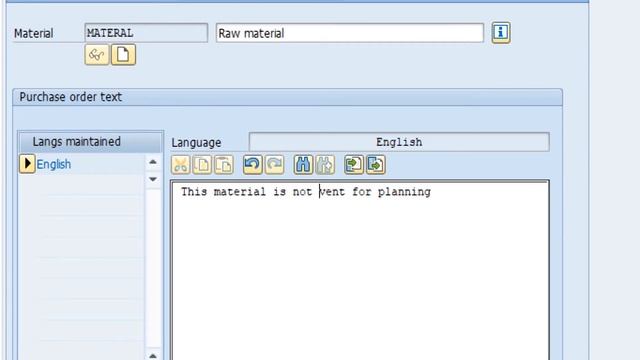Screen dimensions: 640x360
Task: Click the display/change glasses icon under Material
Action: tap(97, 55)
